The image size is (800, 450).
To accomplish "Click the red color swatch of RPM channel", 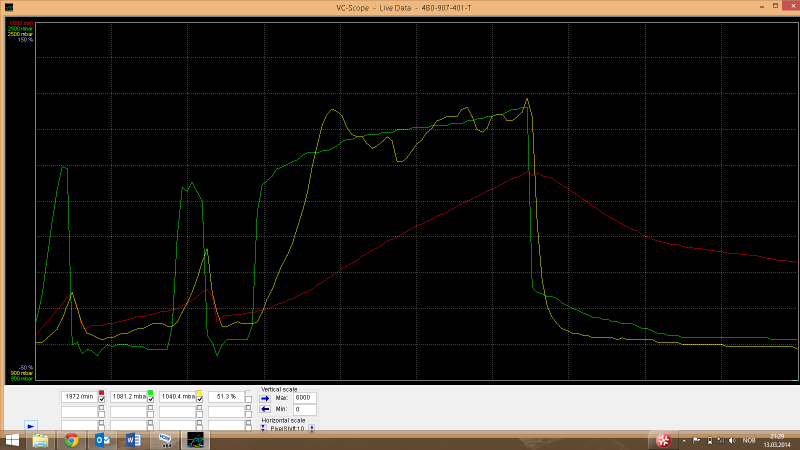I will (102, 392).
